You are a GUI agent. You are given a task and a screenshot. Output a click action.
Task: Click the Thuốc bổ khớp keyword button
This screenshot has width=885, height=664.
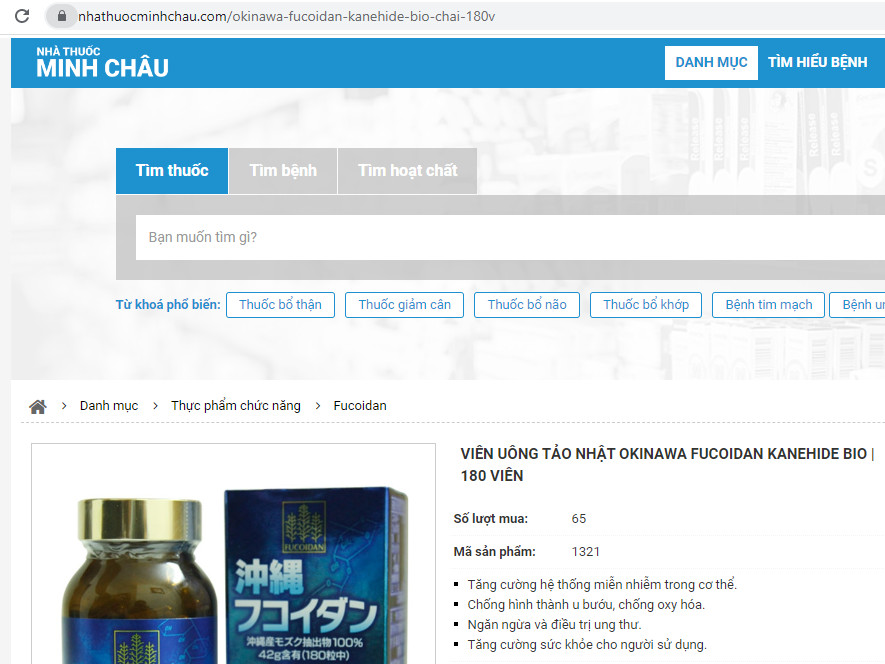[x=646, y=305]
